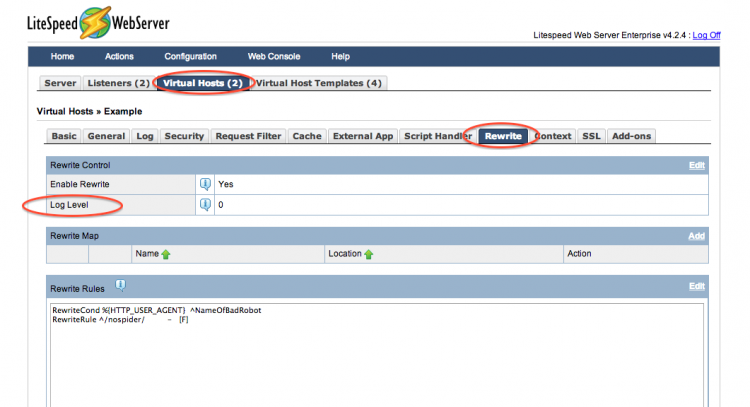The width and height of the screenshot is (750, 407).
Task: Edit the Rewrite Control section
Action: tap(697, 165)
